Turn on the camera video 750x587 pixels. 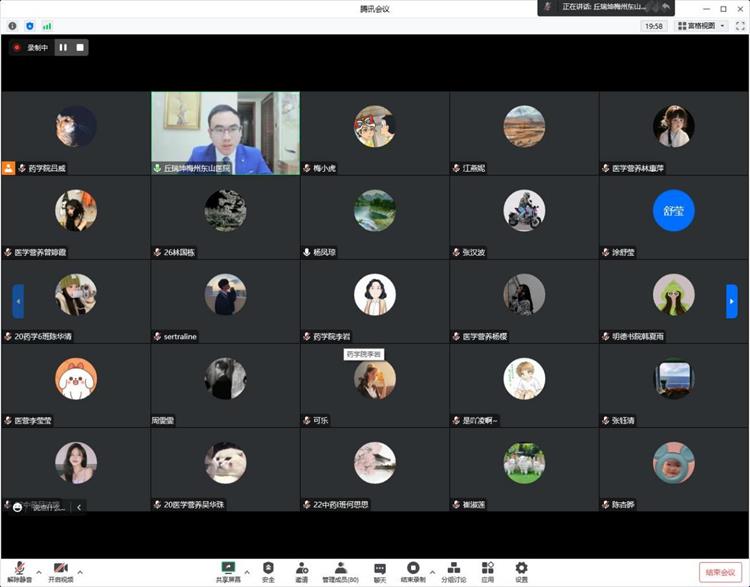click(61, 572)
